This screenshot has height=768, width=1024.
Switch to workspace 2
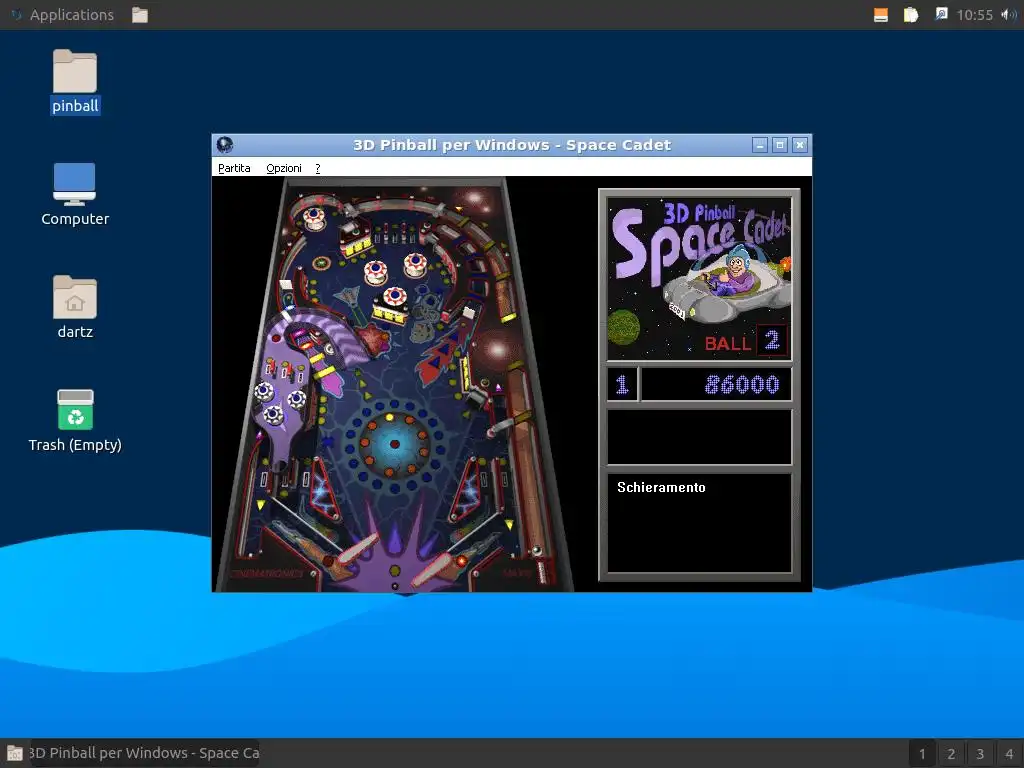[951, 754]
